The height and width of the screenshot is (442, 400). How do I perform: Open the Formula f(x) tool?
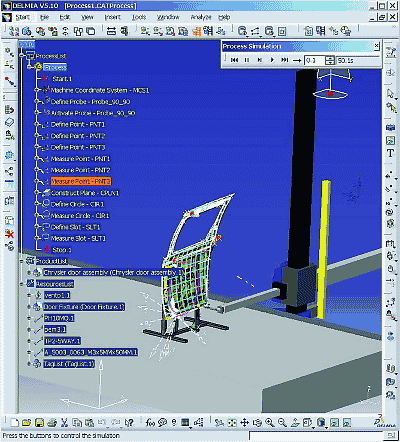(x=150, y=423)
